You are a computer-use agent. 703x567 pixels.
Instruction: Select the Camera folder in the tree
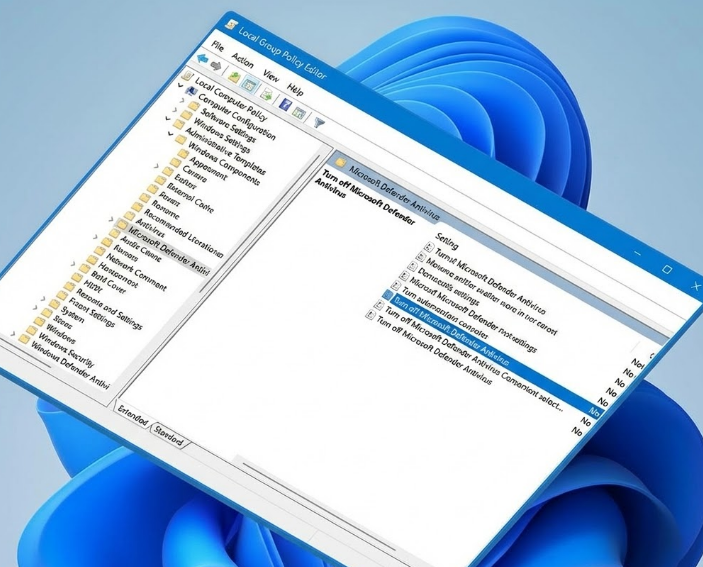[x=195, y=174]
